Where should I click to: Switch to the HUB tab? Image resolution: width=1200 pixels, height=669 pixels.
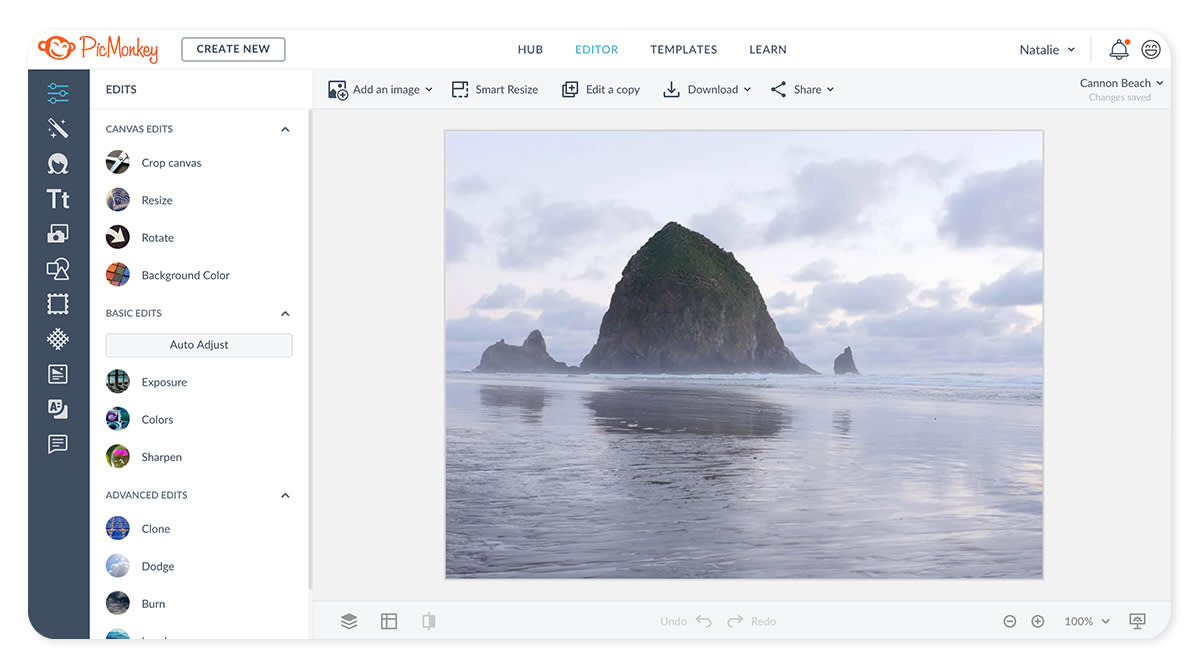pyautogui.click(x=530, y=49)
